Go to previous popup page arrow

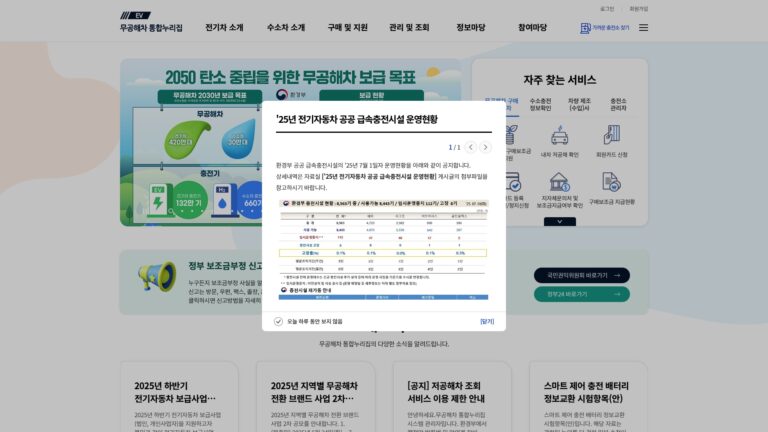click(471, 147)
